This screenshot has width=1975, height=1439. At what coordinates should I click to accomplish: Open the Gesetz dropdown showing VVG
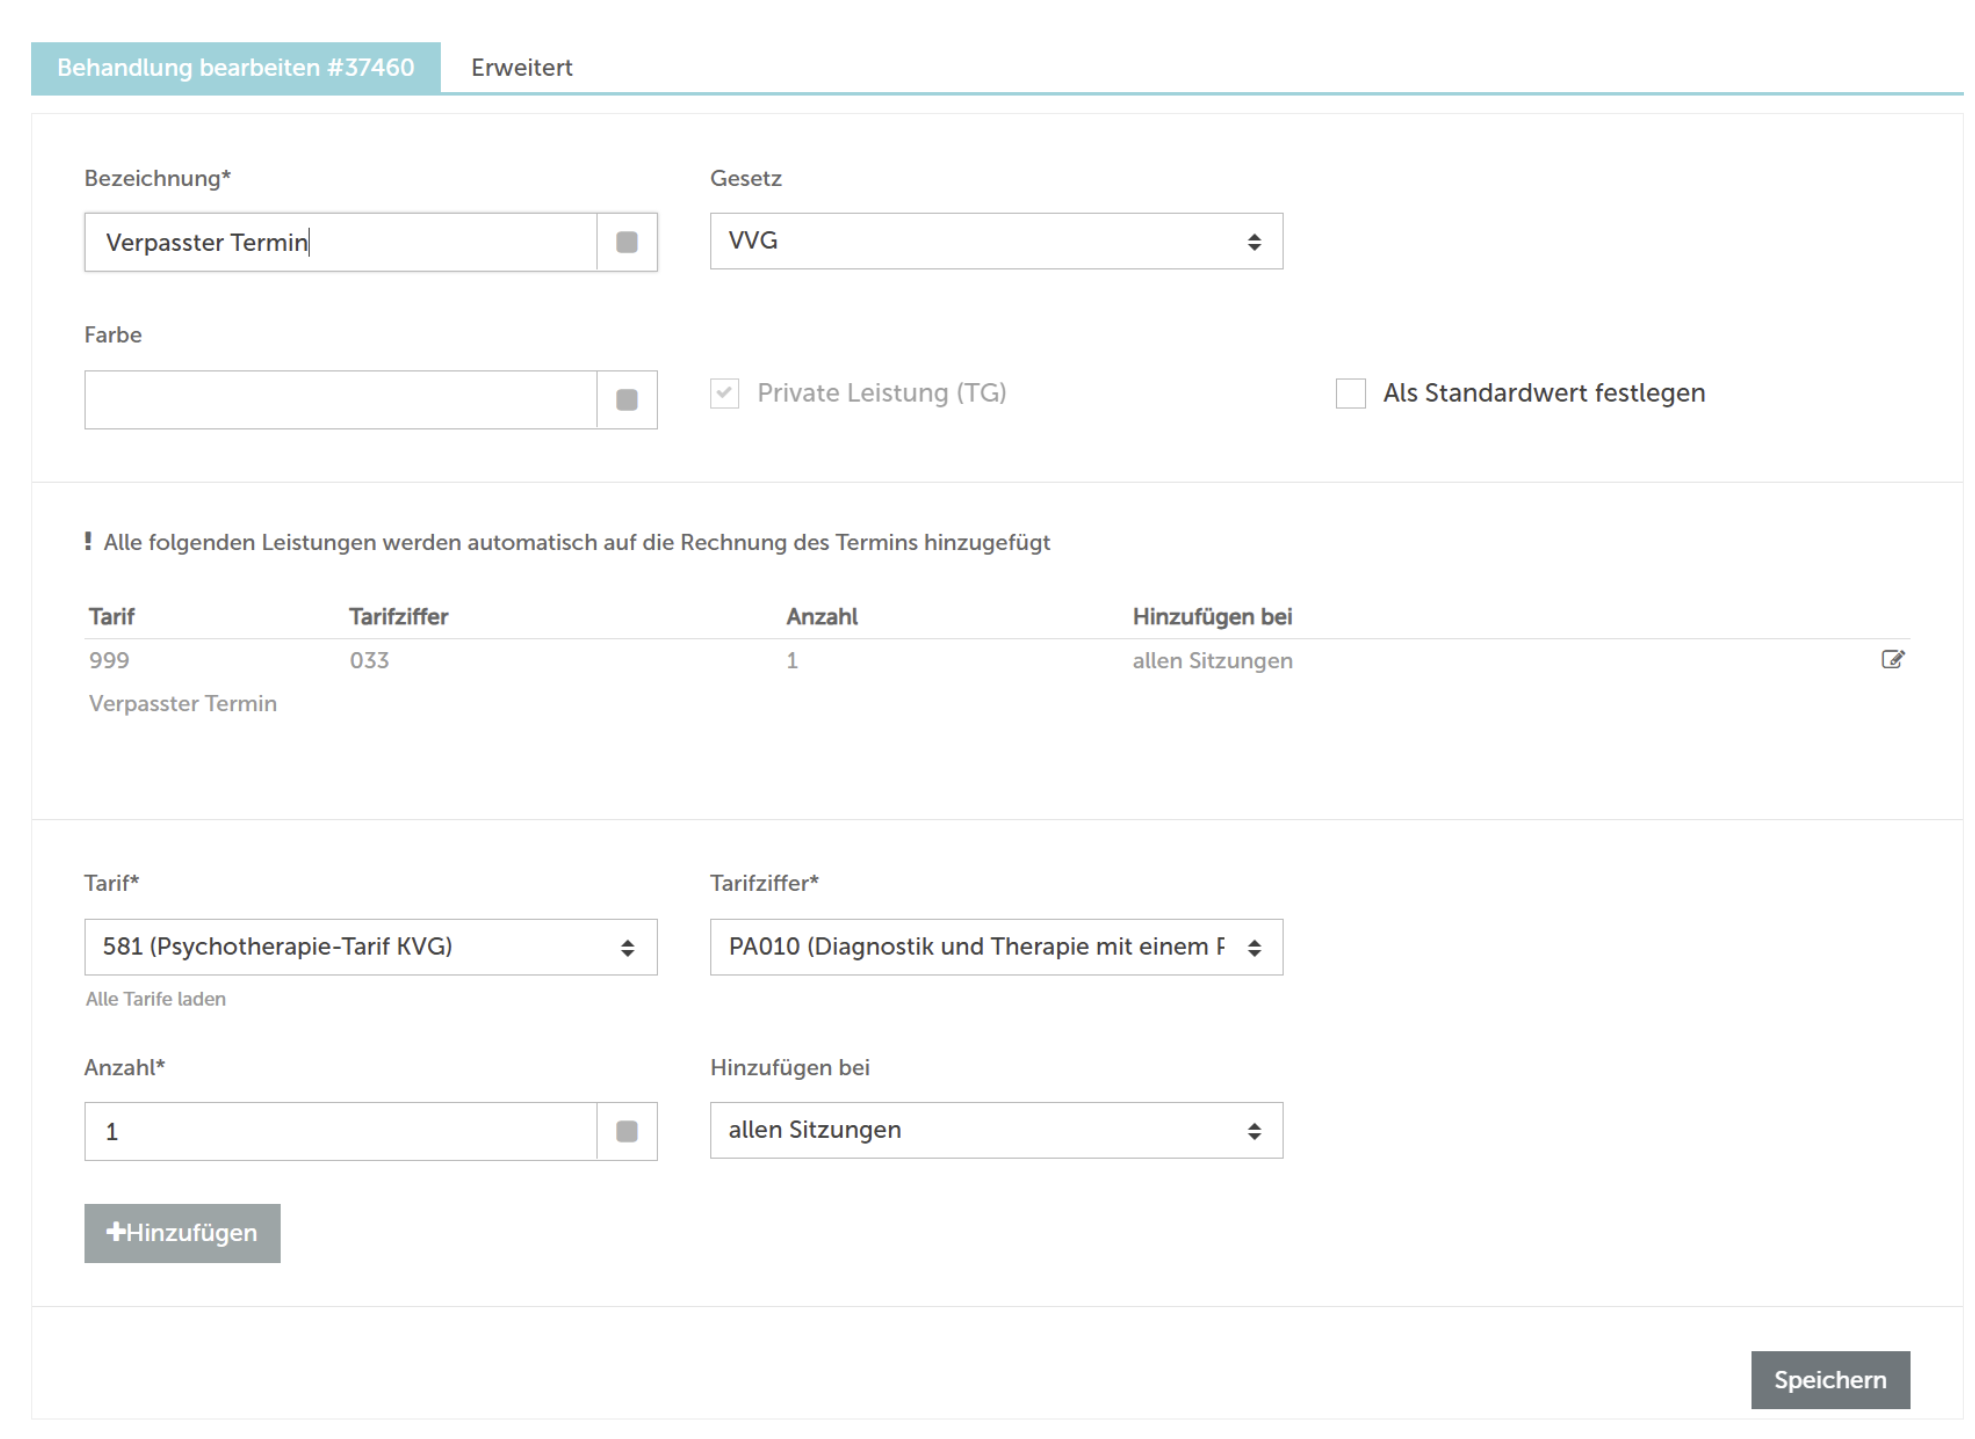[995, 241]
